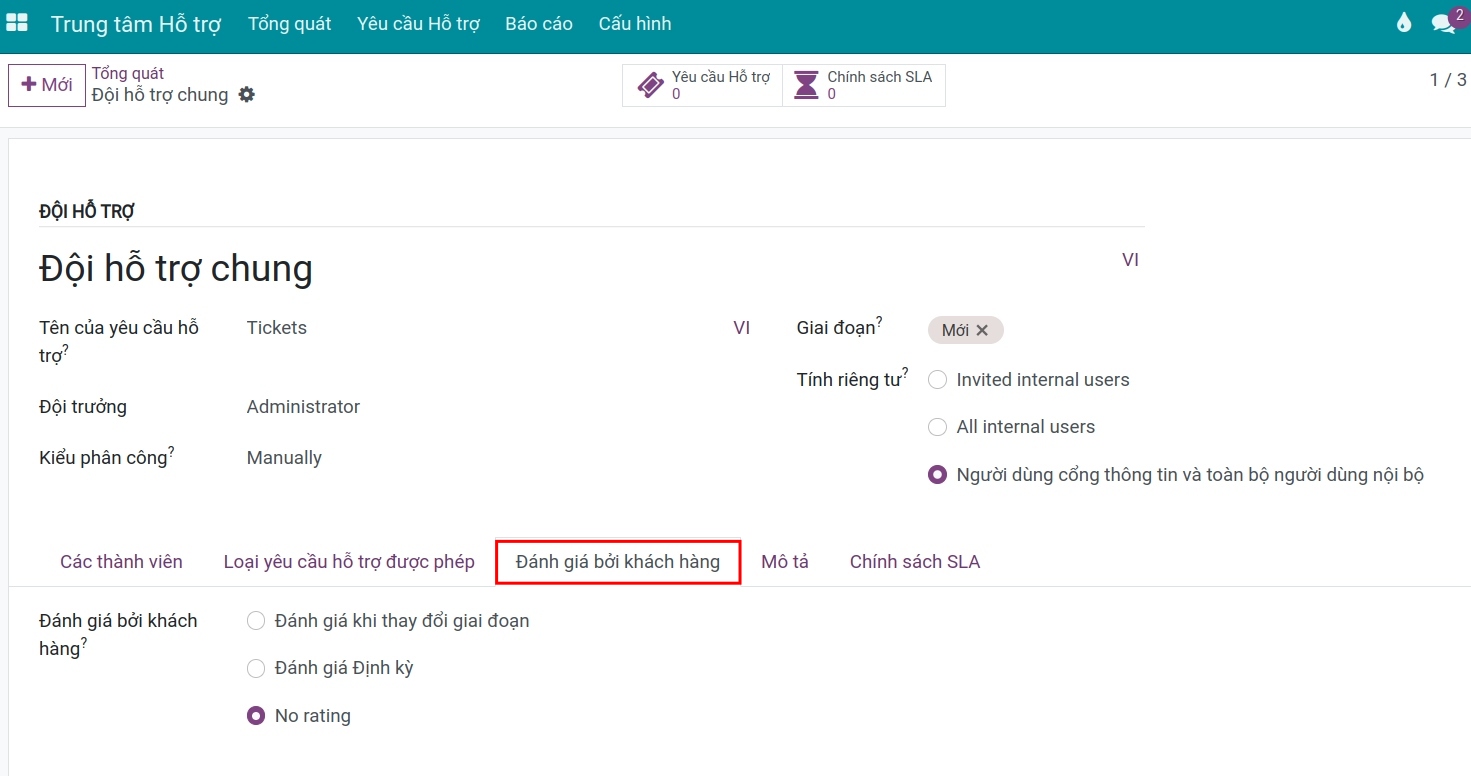Switch to Loại yêu cầu hỗ trợ được phép tab
This screenshot has width=1471, height=776.
349,562
